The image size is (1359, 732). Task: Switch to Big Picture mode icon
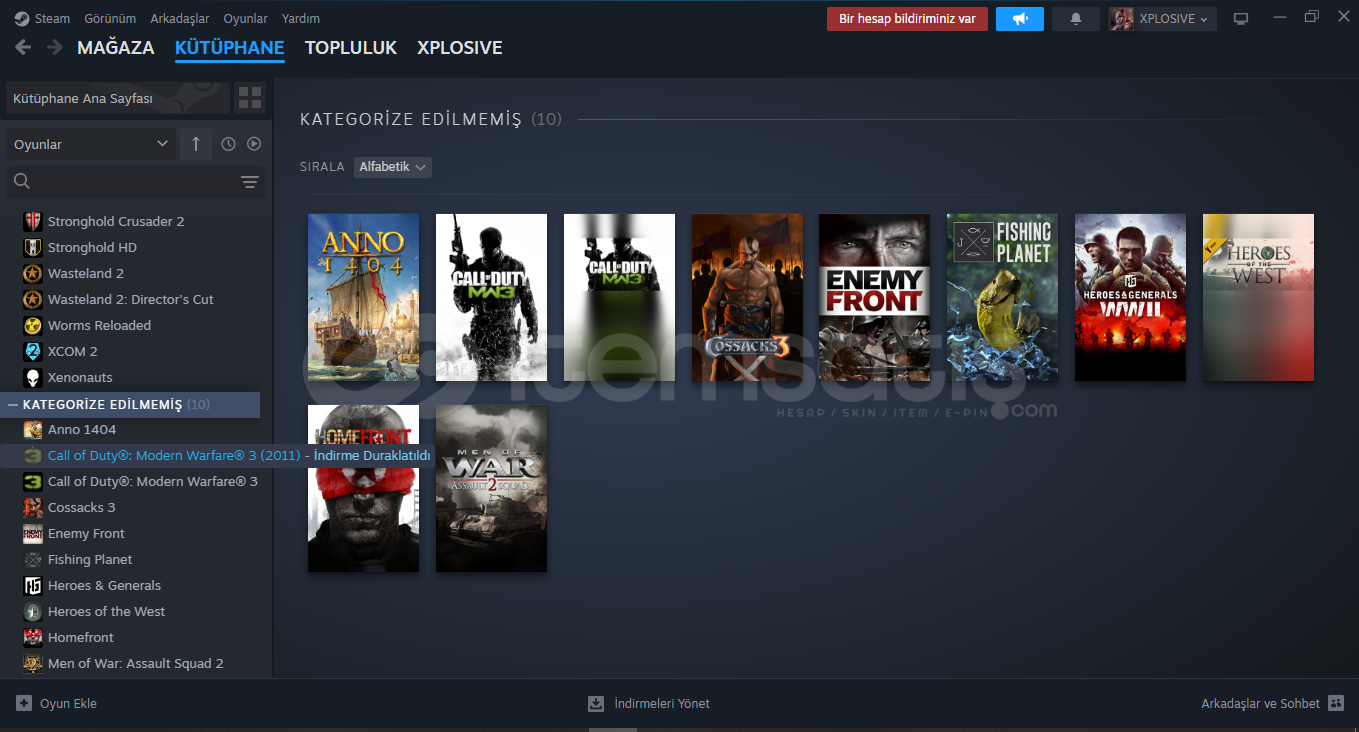point(1241,19)
